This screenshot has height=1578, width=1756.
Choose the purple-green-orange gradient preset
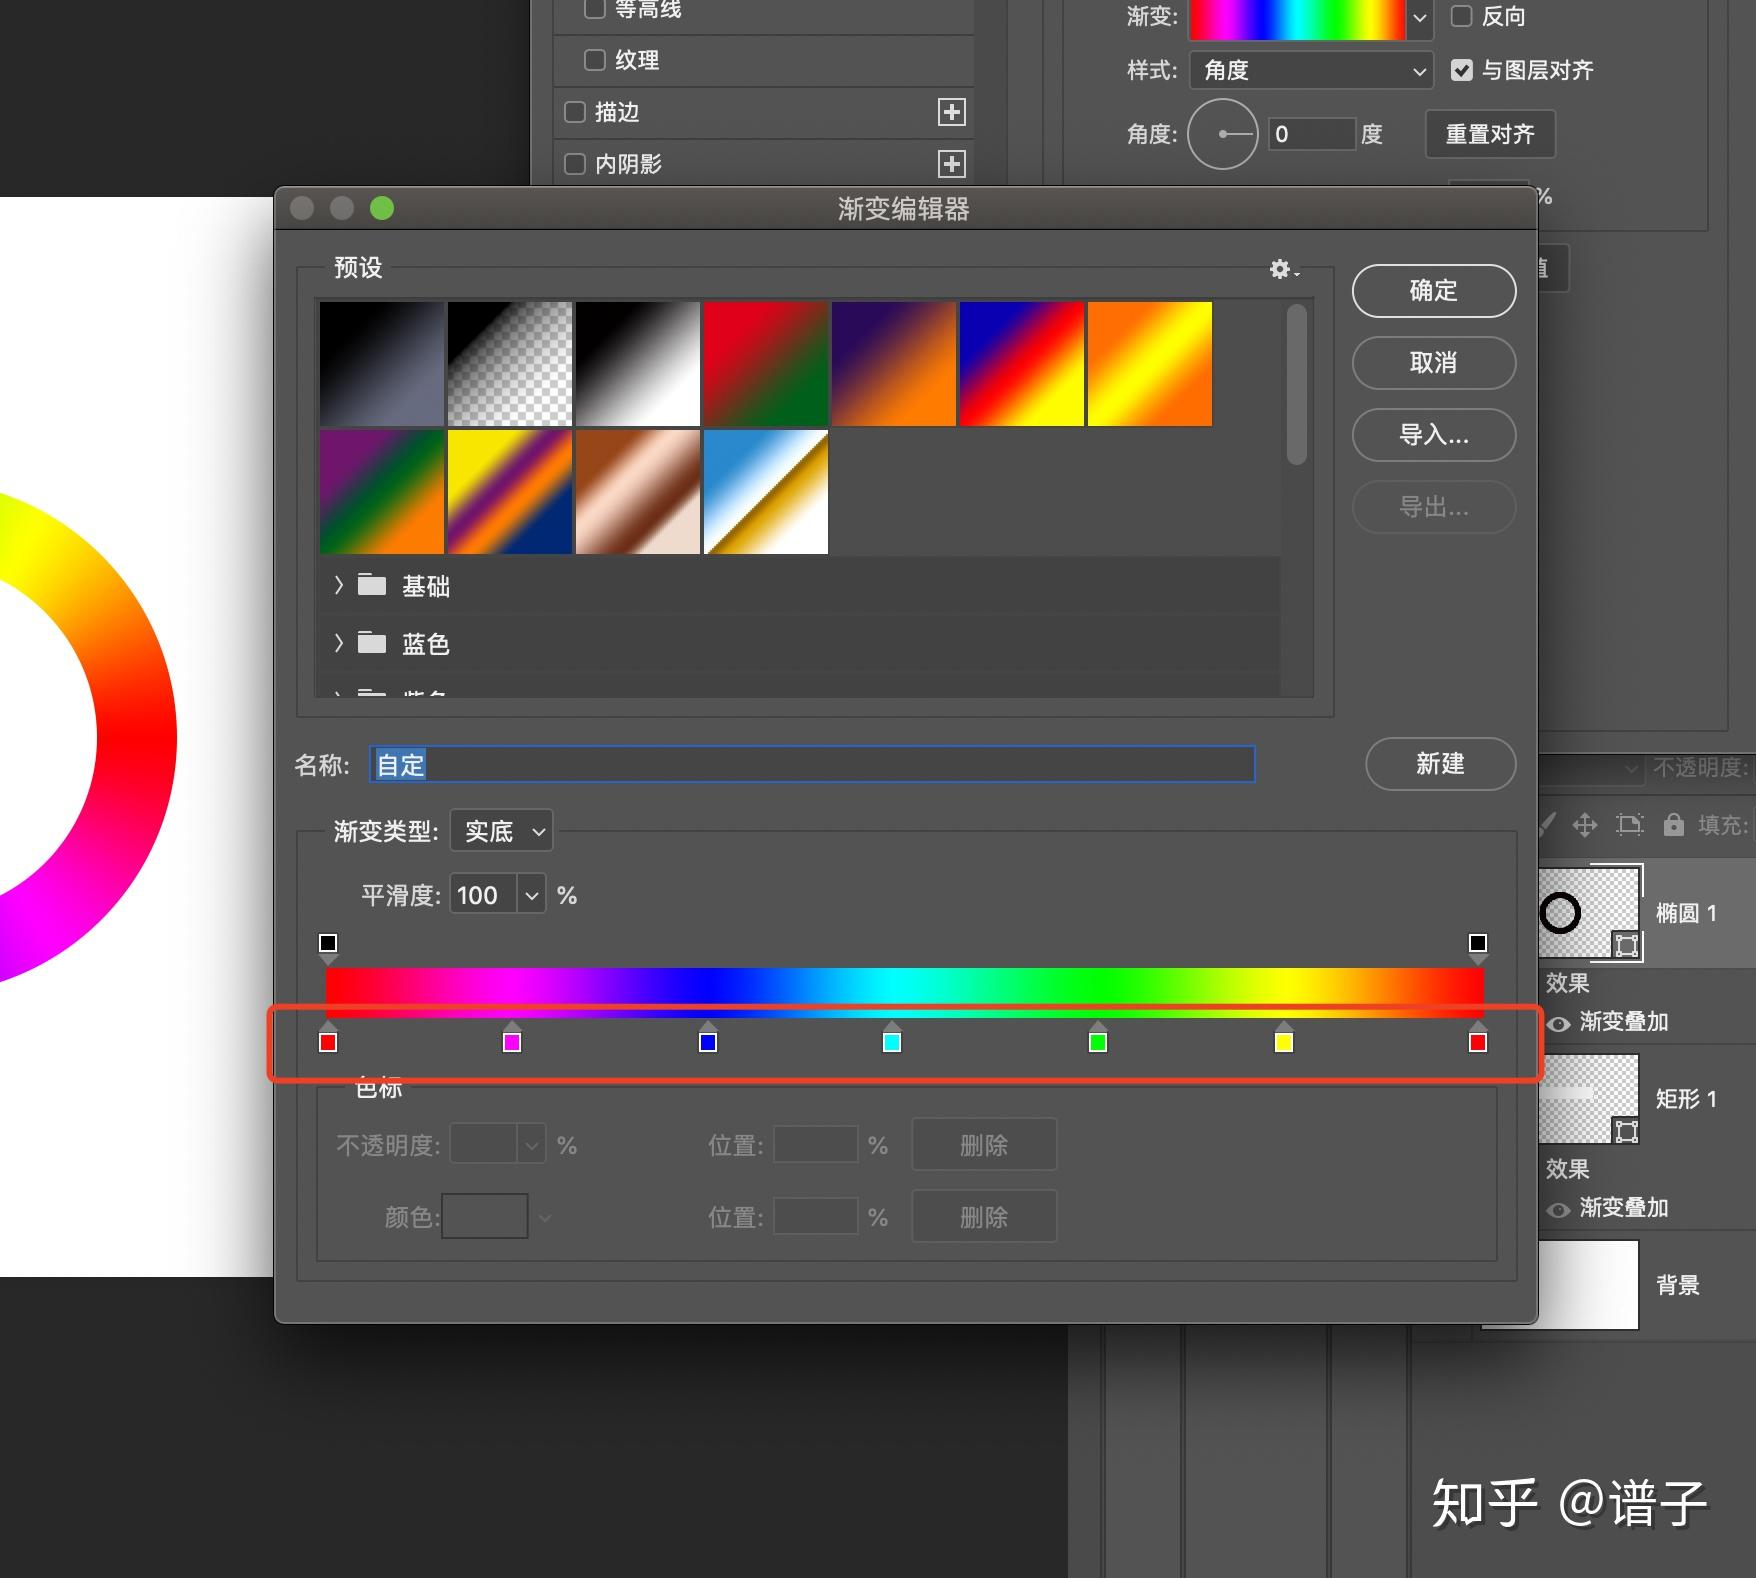[x=382, y=492]
